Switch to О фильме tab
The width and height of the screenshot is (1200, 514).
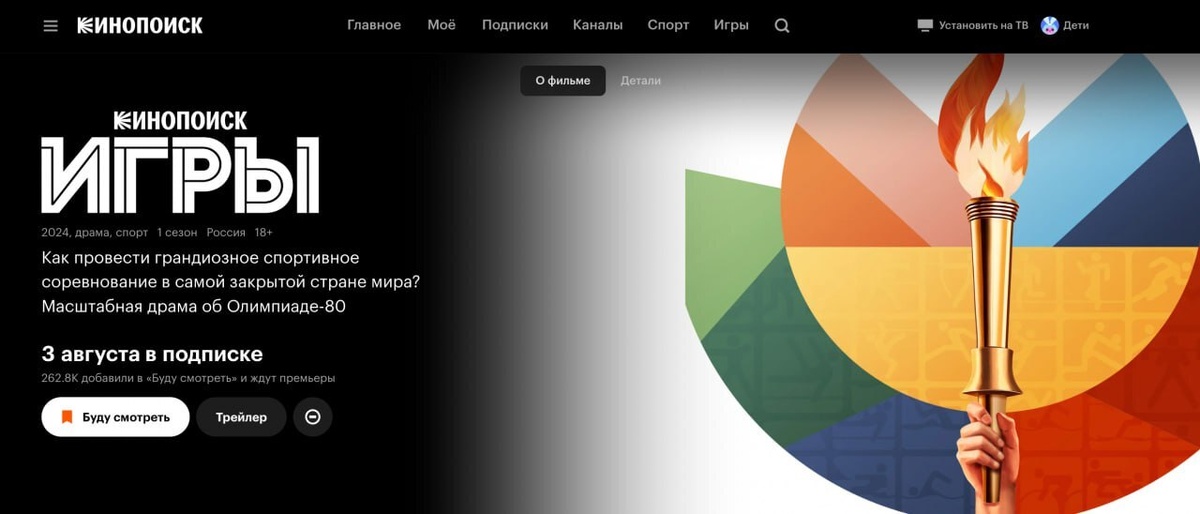[x=563, y=81]
